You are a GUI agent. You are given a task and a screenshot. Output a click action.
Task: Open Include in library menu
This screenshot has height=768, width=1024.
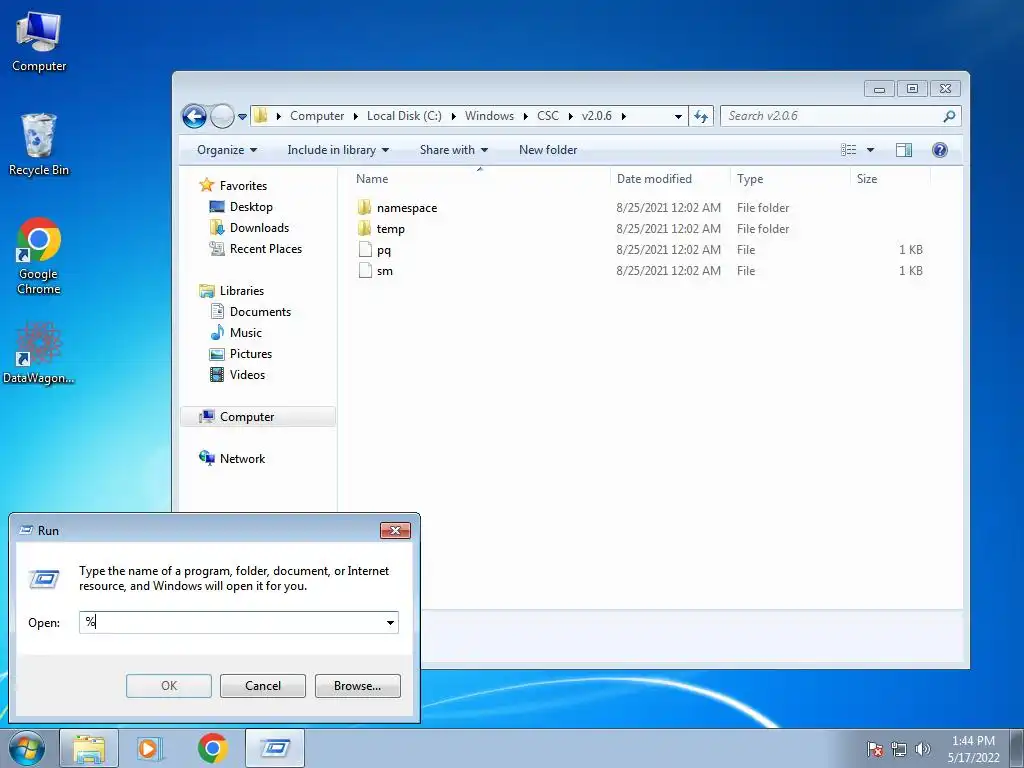point(338,150)
